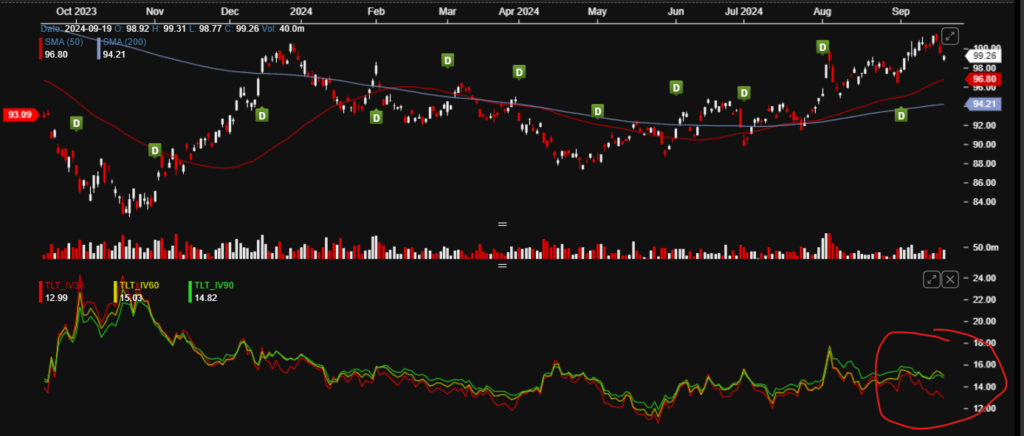Viewport: 1024px width, 436px height.
Task: Click the Apr 2024 date axis label
Action: pos(519,11)
